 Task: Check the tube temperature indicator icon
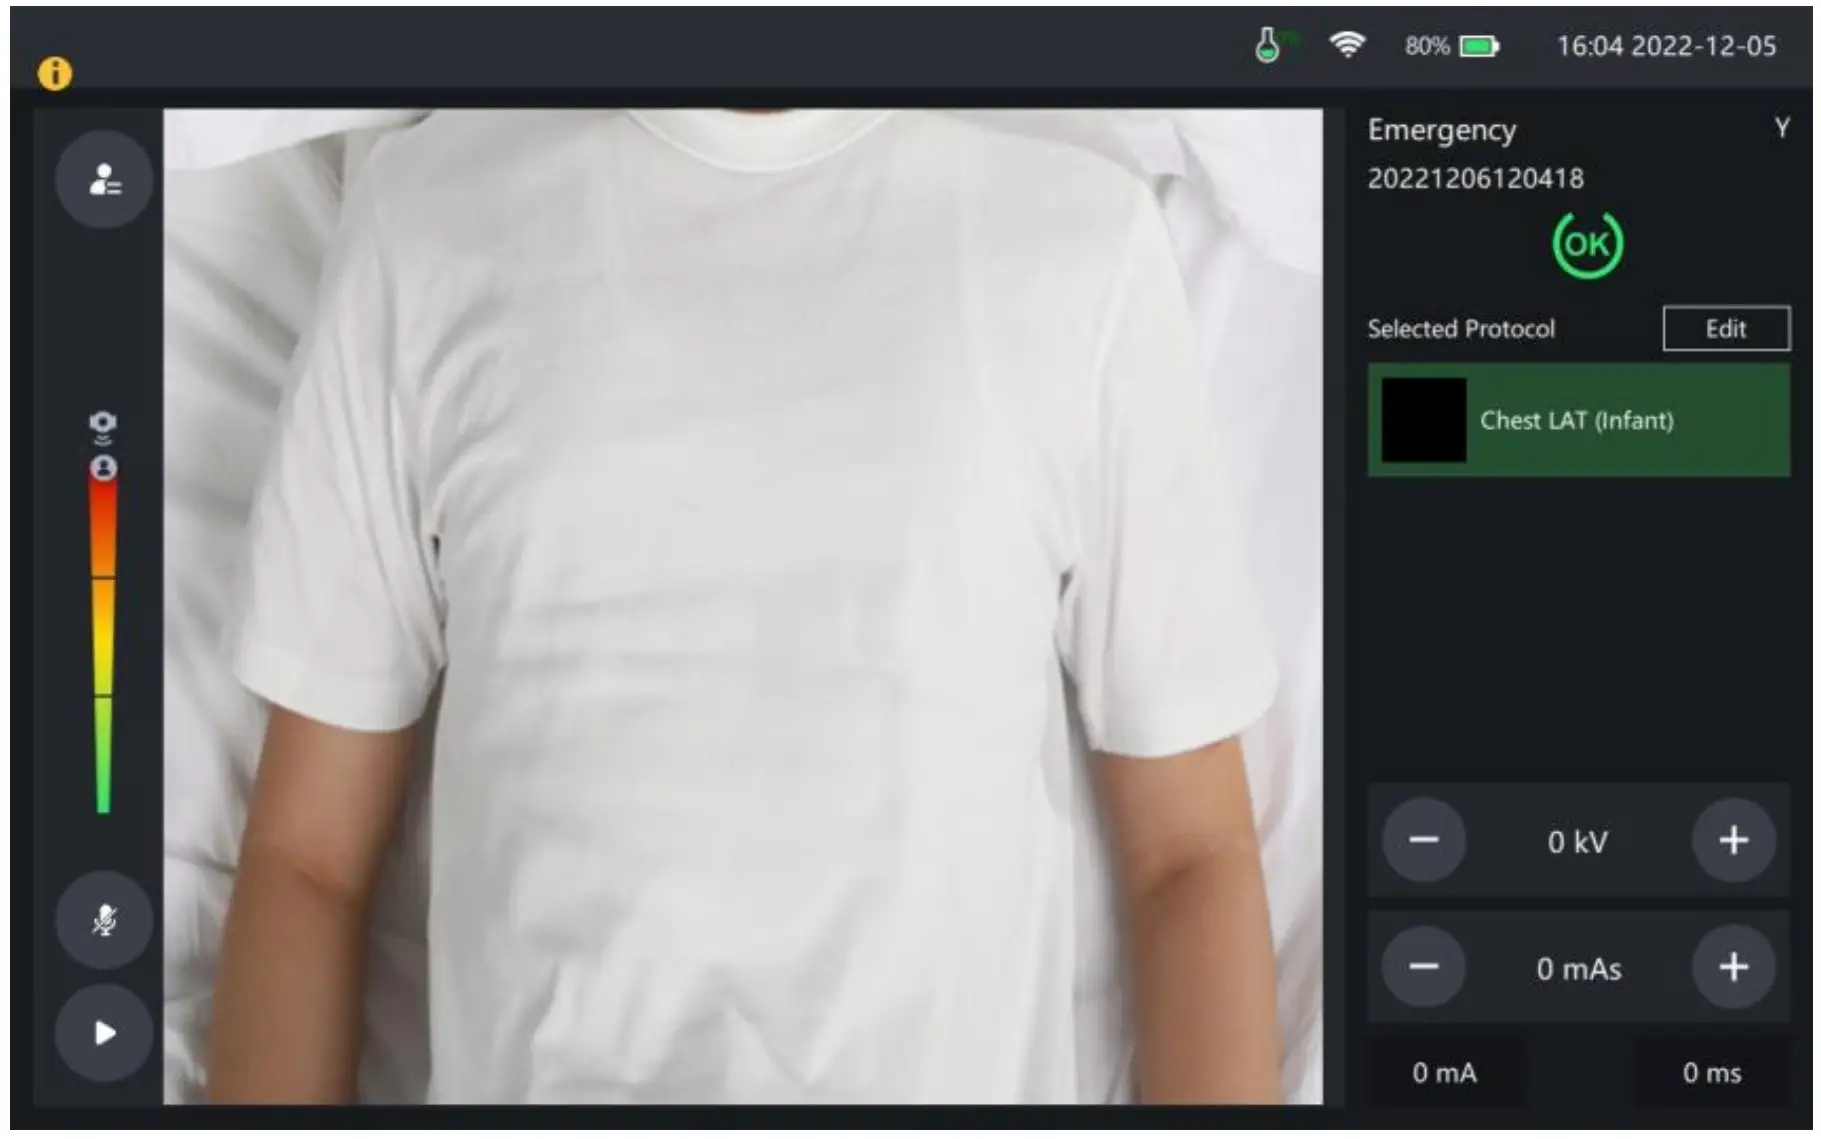click(1269, 44)
